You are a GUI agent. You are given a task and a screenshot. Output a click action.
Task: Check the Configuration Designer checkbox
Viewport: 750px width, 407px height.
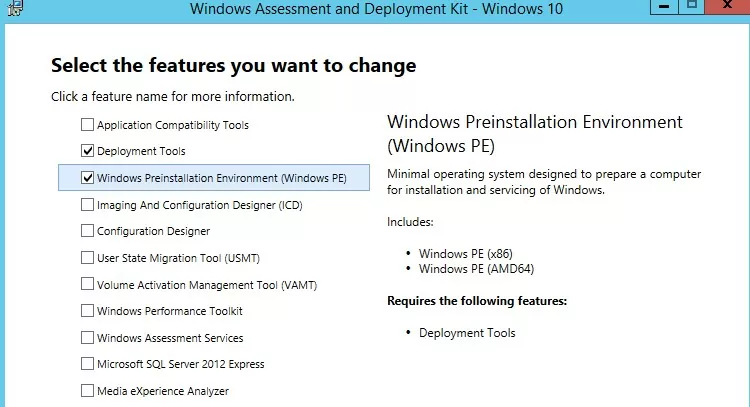tap(87, 231)
